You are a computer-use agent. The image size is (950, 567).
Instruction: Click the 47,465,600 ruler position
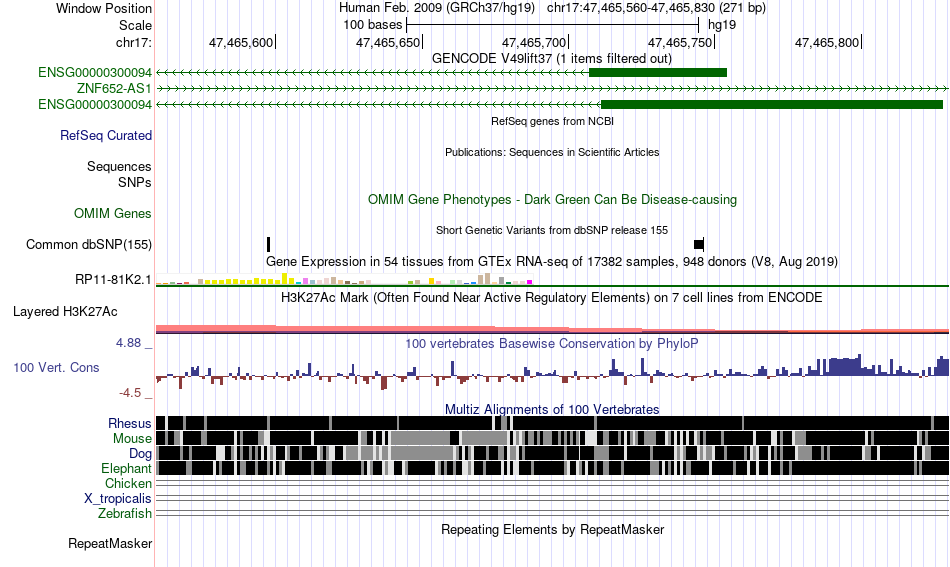(242, 42)
